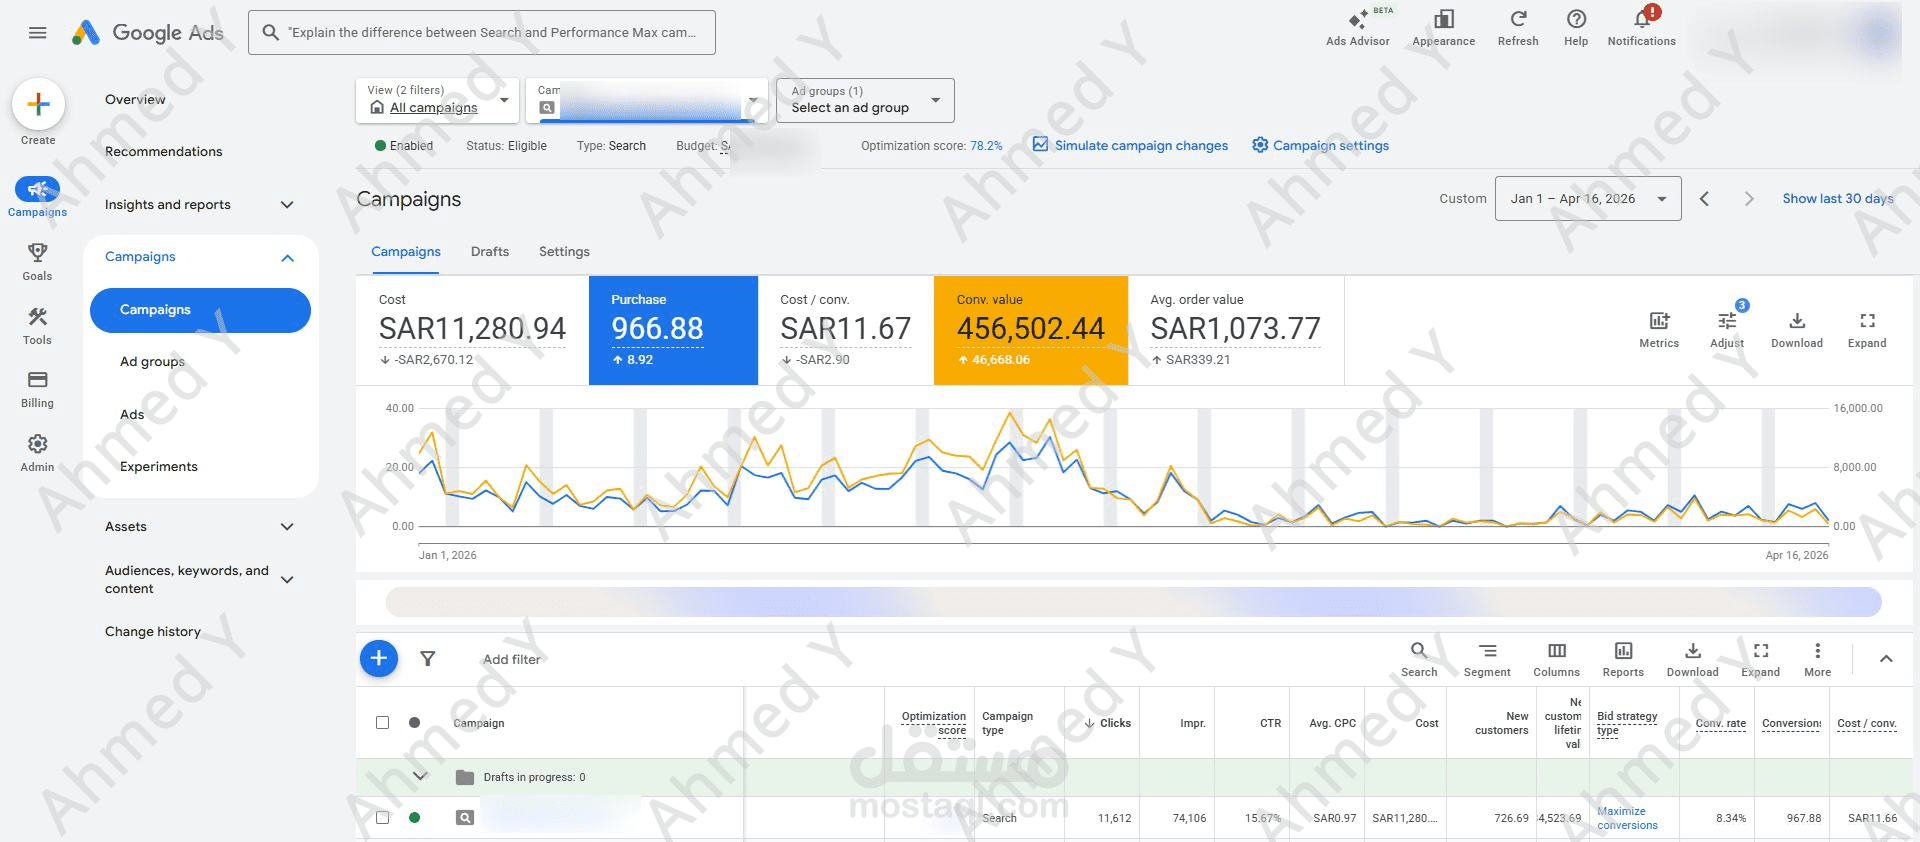Open the Maximize conversions bid strategy link
Screen dimensions: 1920x842
(1627, 818)
